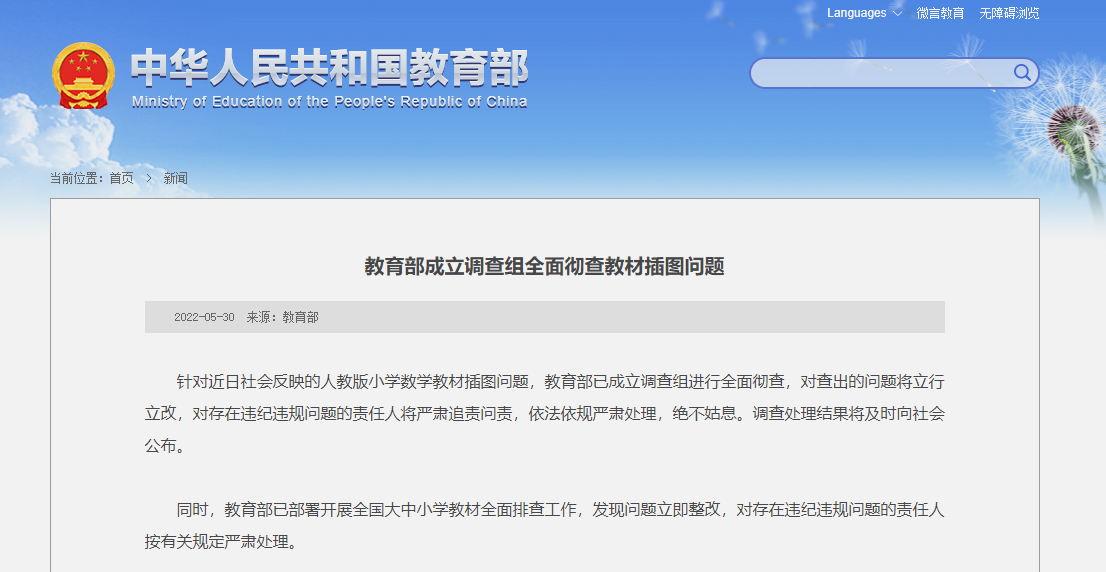The height and width of the screenshot is (572, 1106).
Task: Go to 首页 in breadcrumb
Action: tap(121, 178)
